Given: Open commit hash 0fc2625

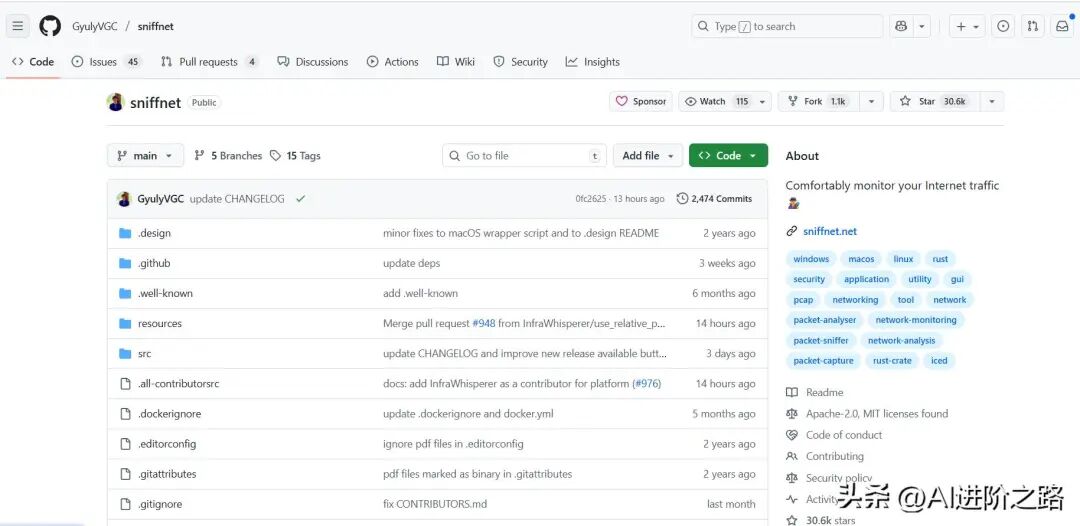Looking at the screenshot, I should [591, 198].
